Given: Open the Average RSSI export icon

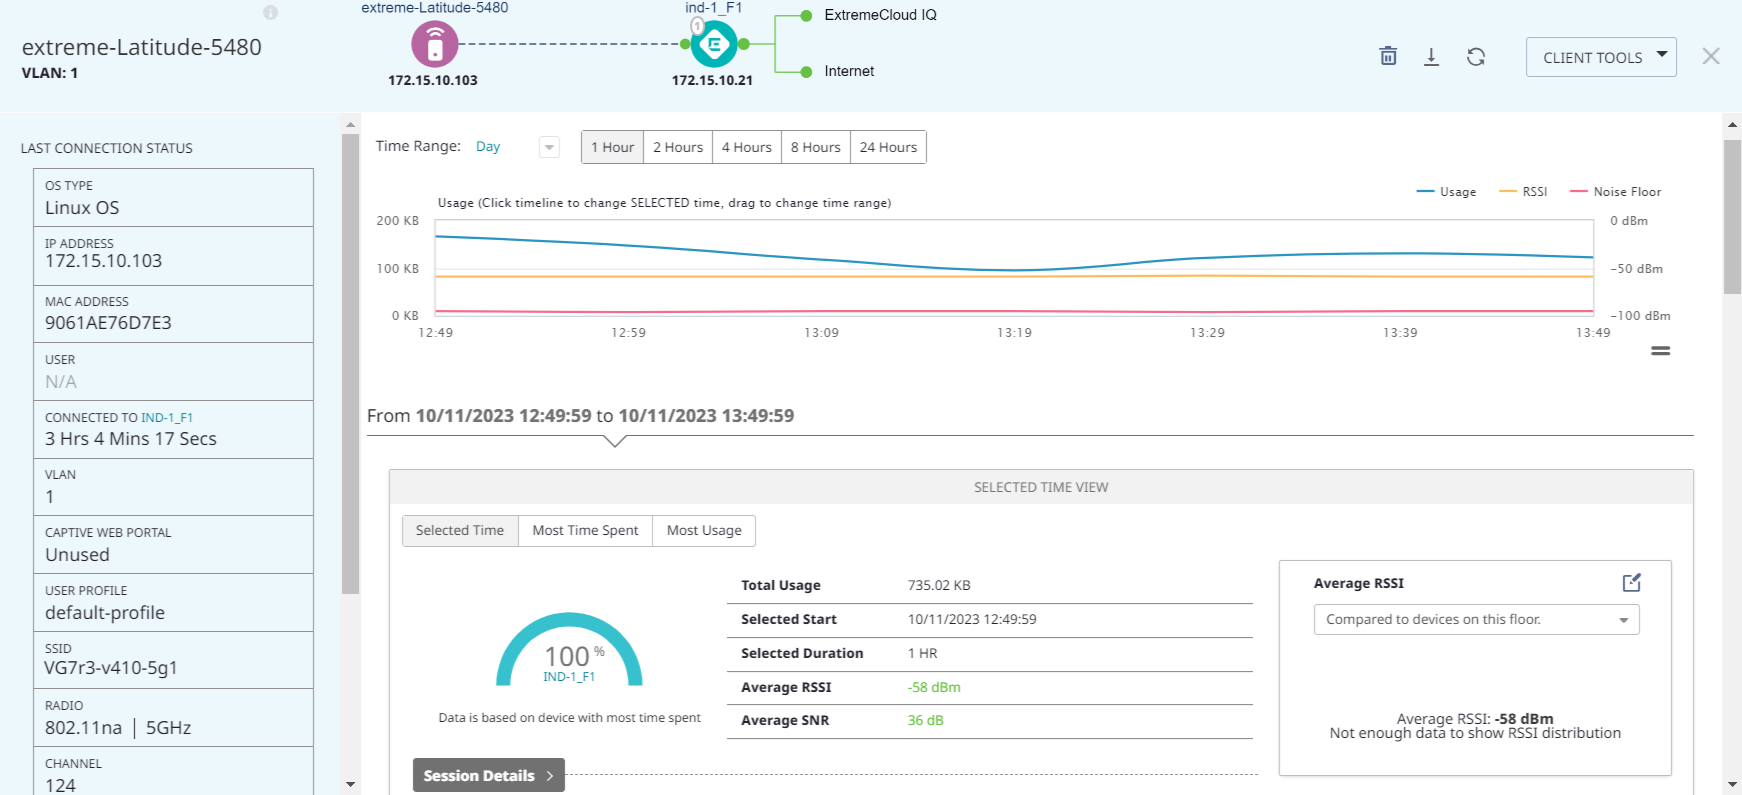Looking at the screenshot, I should (1631, 583).
